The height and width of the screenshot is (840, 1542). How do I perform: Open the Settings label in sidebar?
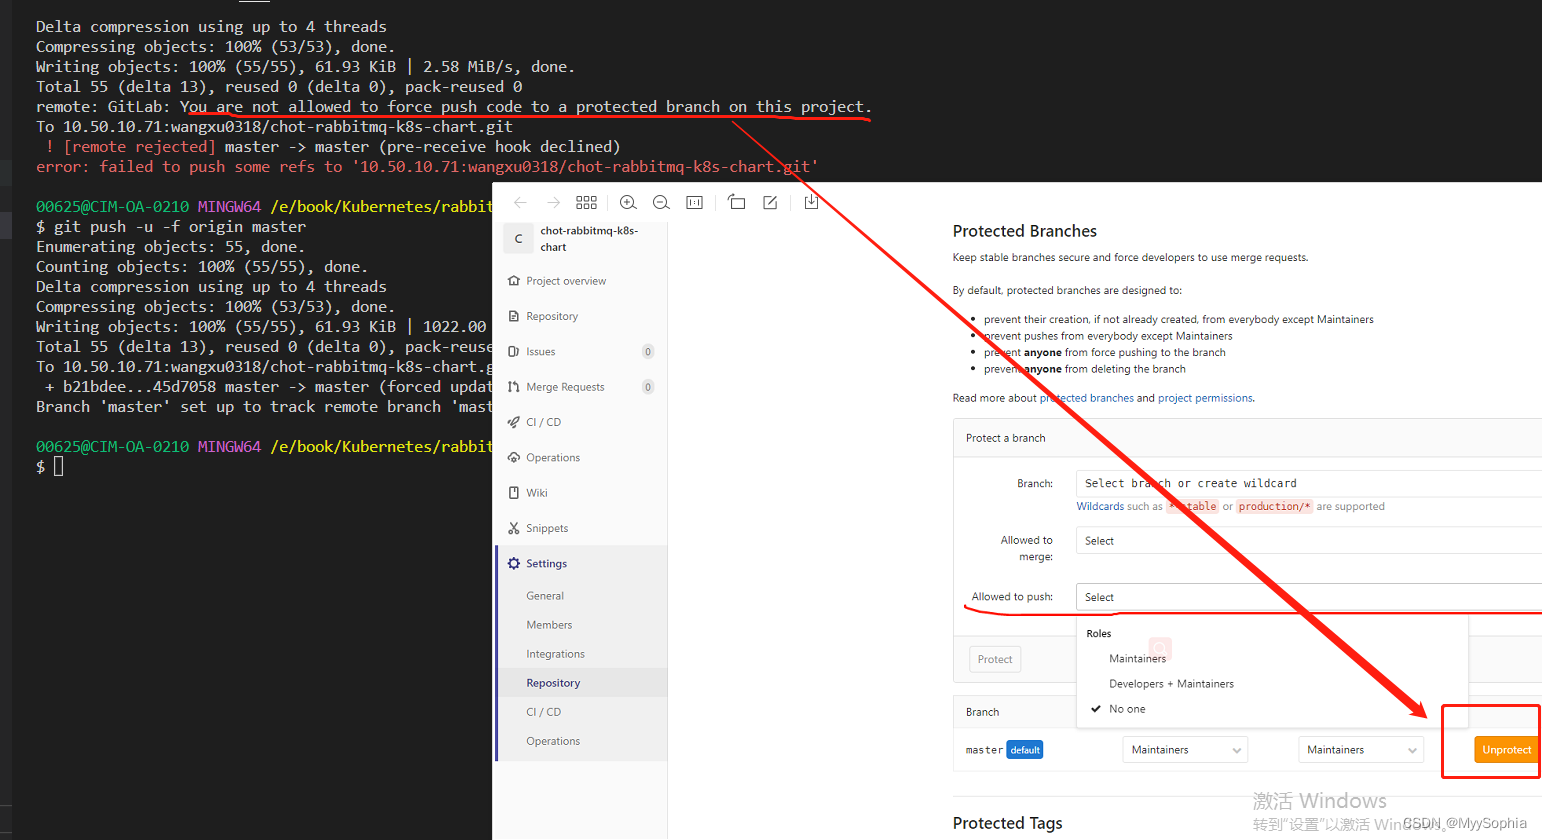[x=546, y=564]
